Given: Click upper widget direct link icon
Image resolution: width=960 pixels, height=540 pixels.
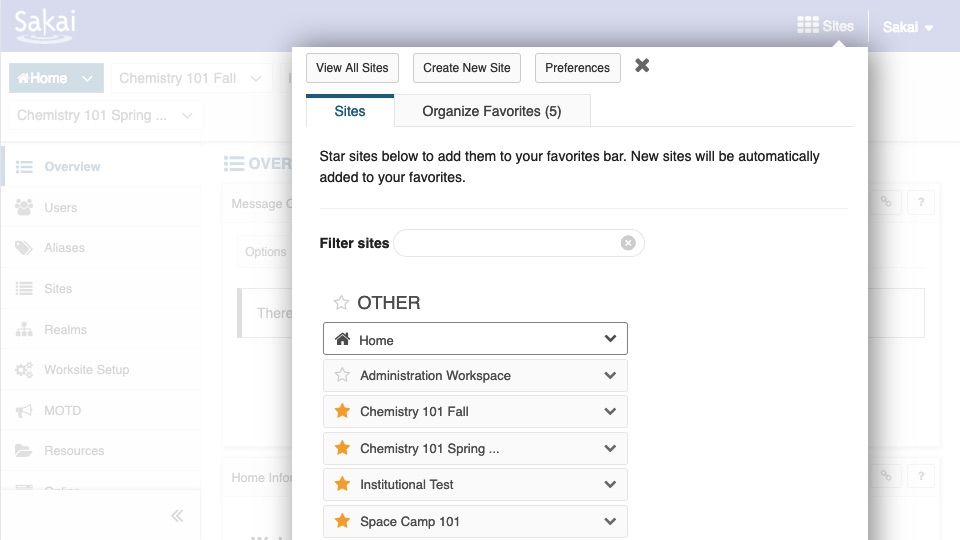Looking at the screenshot, I should coord(886,202).
